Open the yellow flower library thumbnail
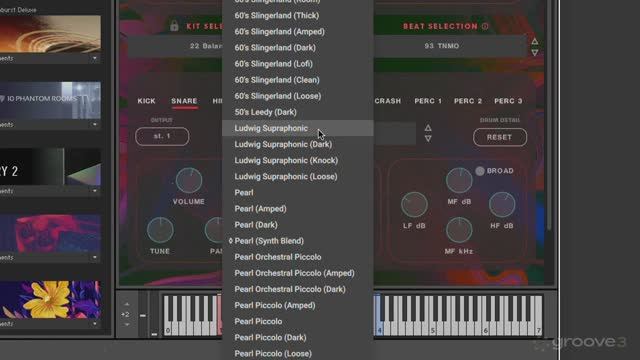Screen dimensions: 640x360 50,300
